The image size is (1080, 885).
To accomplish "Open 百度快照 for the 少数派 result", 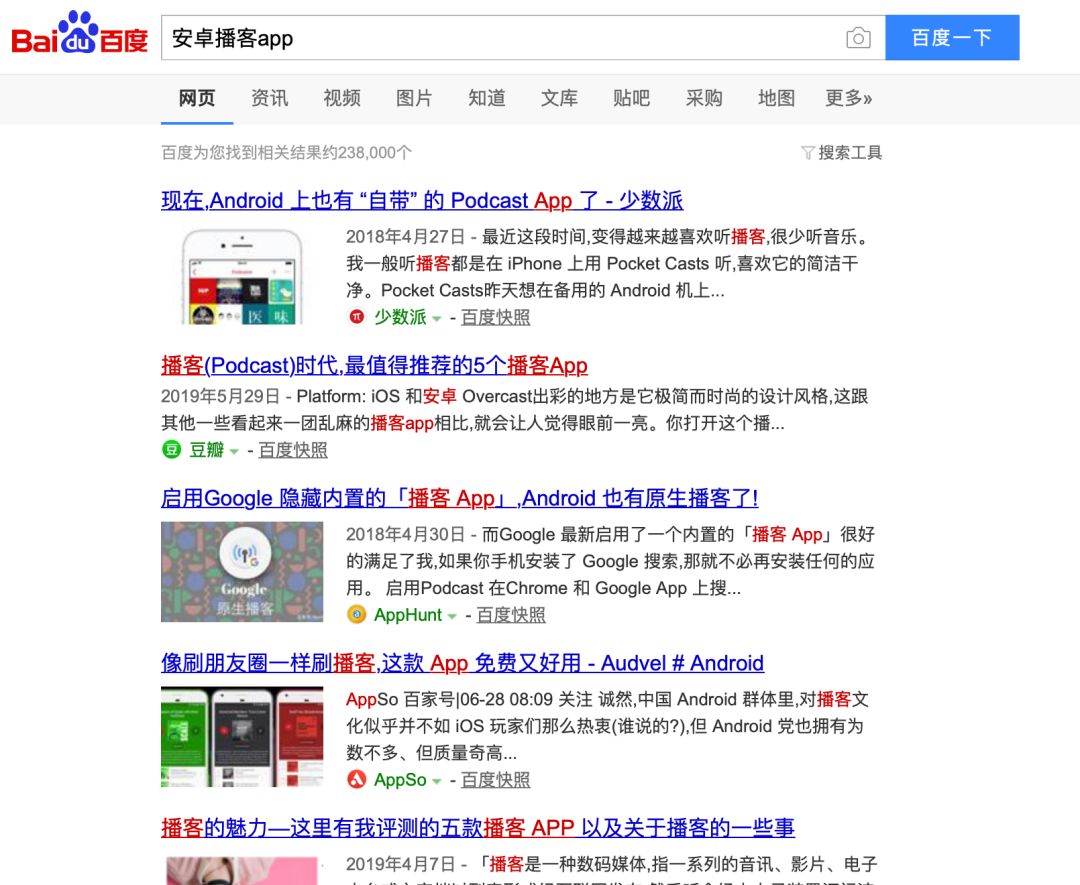I will (495, 317).
